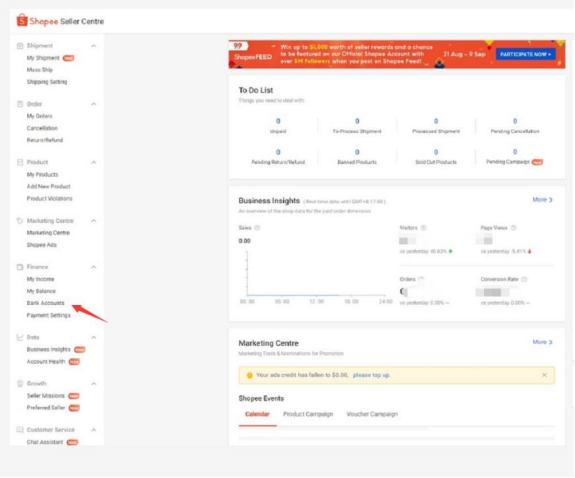575x478 pixels.
Task: Open Shopee Ads in sidebar
Action: pyautogui.click(x=42, y=245)
